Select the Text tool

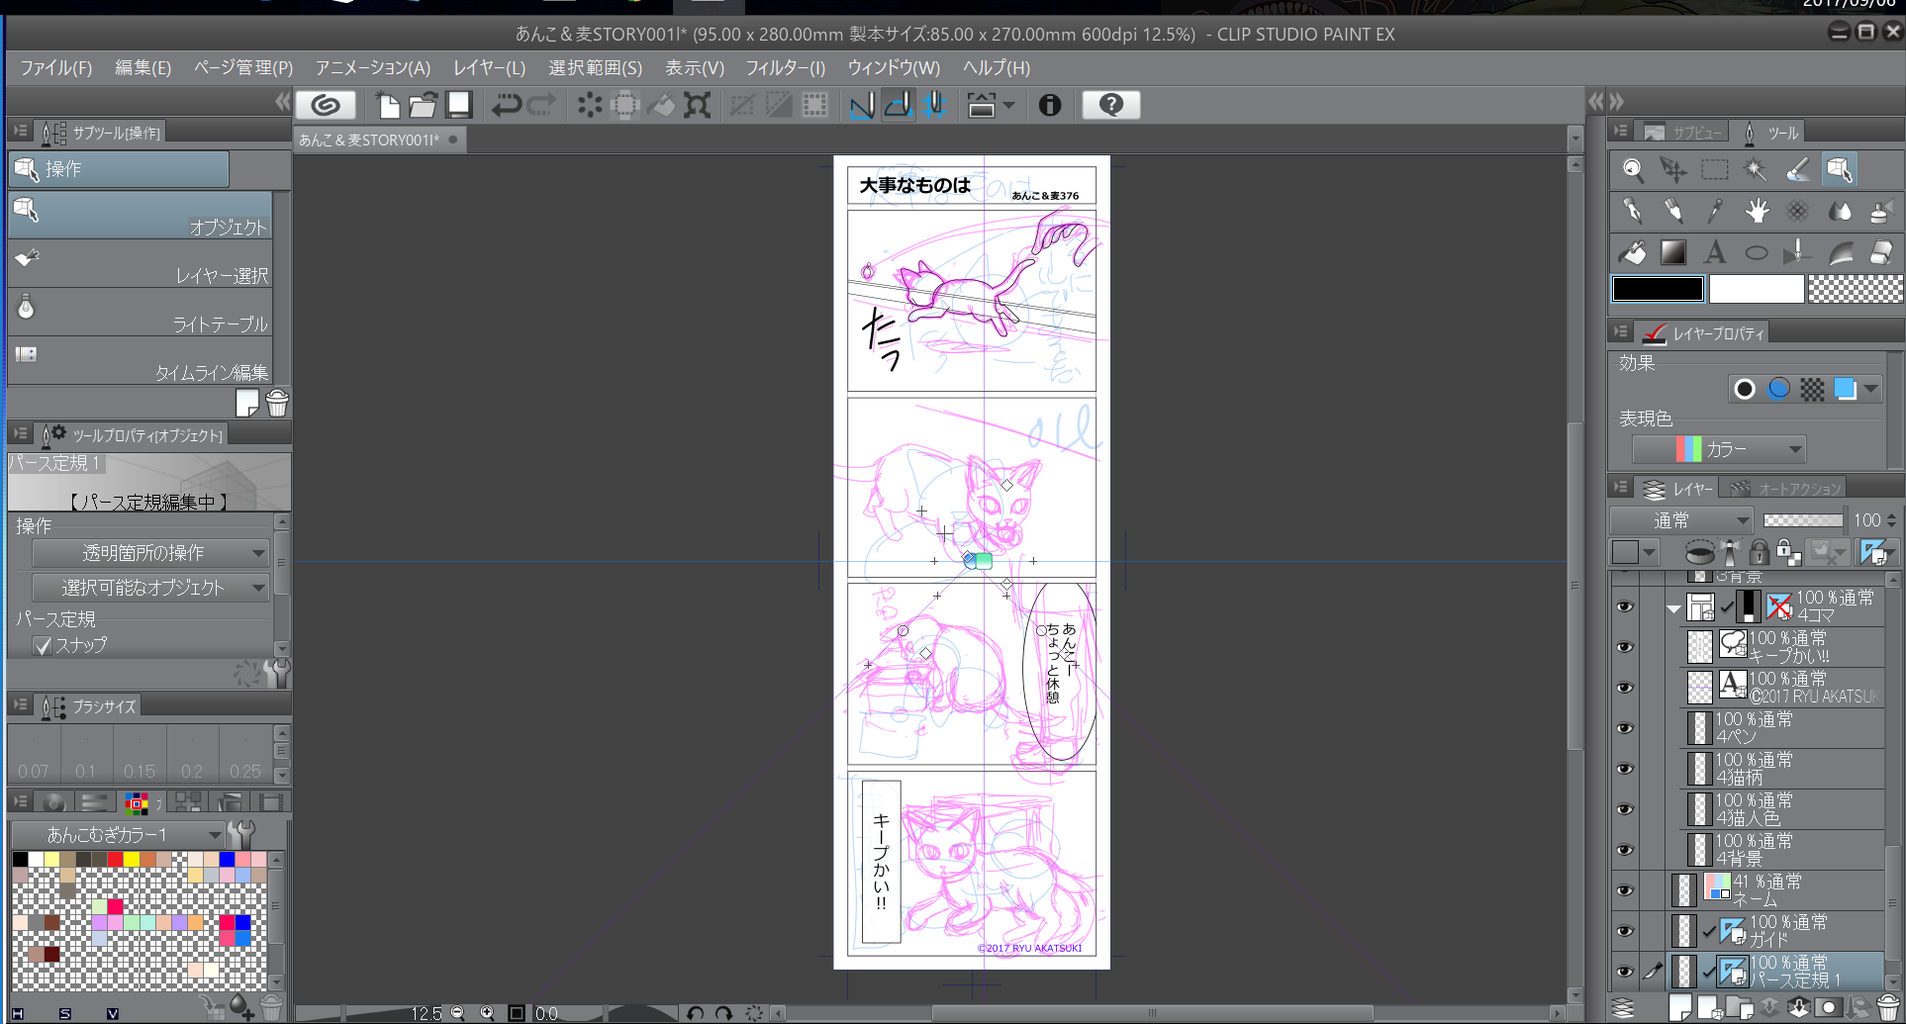pyautogui.click(x=1715, y=252)
